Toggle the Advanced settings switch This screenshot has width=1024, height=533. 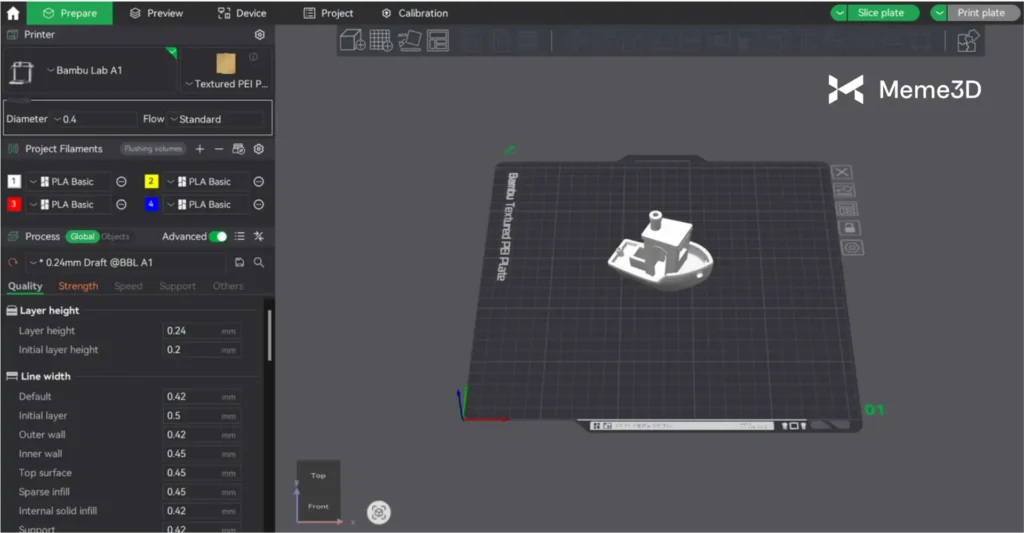point(217,237)
